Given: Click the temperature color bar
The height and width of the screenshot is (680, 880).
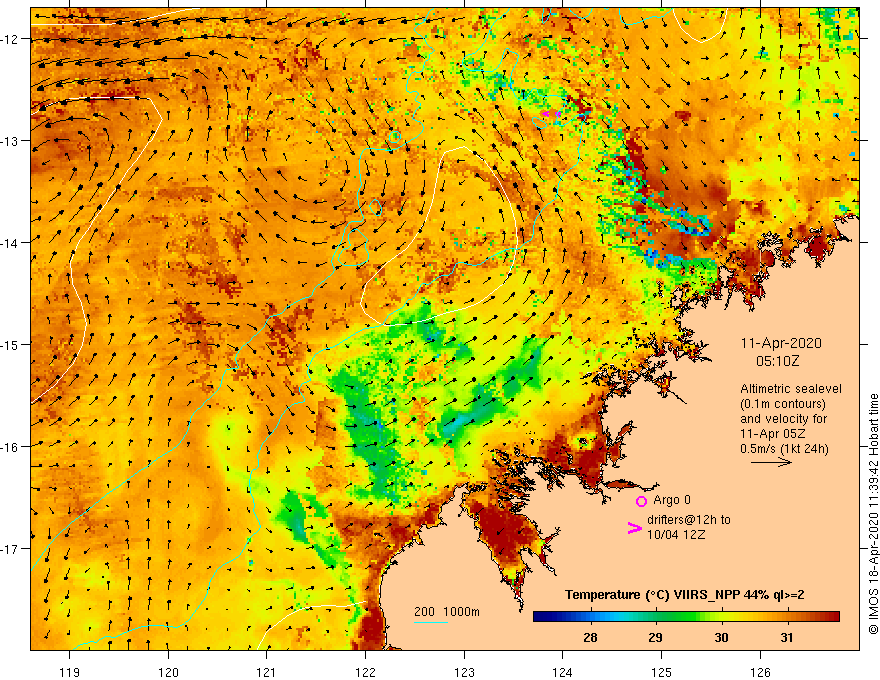Looking at the screenshot, I should pos(686,617).
